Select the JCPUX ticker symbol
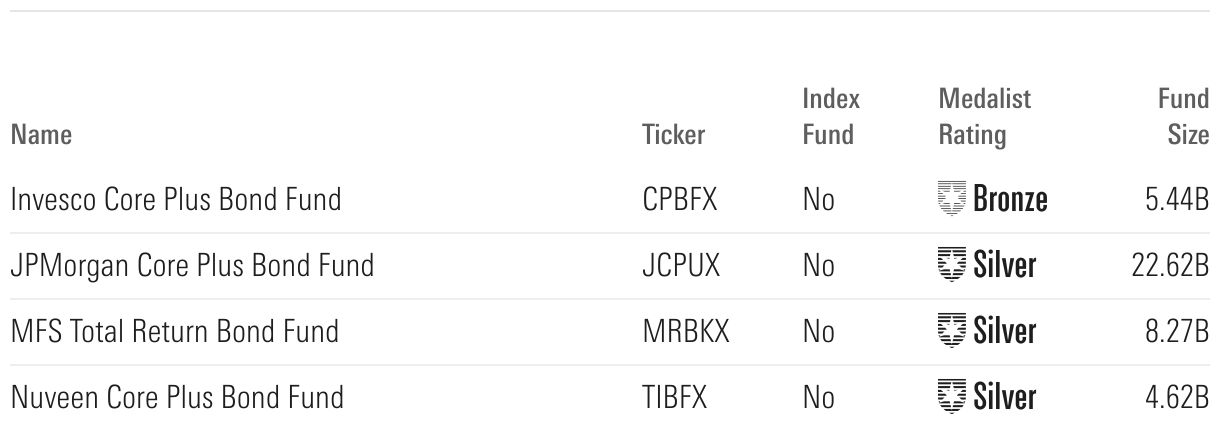The width and height of the screenshot is (1220, 440). pyautogui.click(x=679, y=266)
